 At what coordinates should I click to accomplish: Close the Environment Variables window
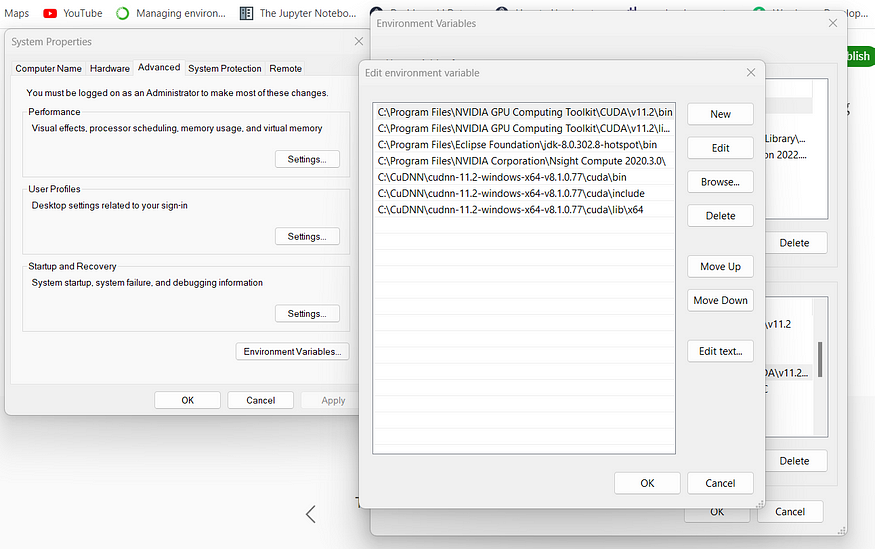(833, 23)
